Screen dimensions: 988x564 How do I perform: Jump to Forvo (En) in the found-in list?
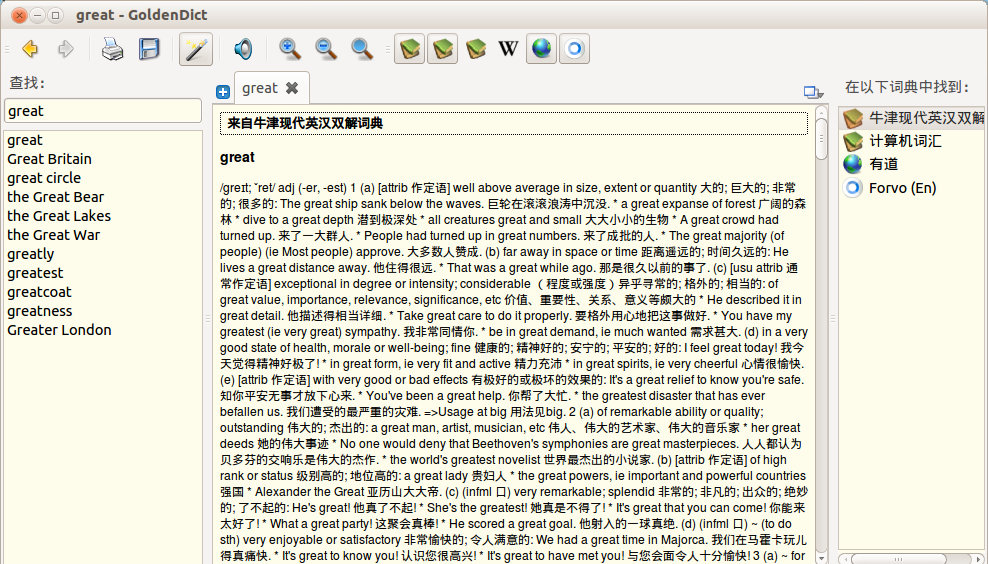(x=912, y=188)
